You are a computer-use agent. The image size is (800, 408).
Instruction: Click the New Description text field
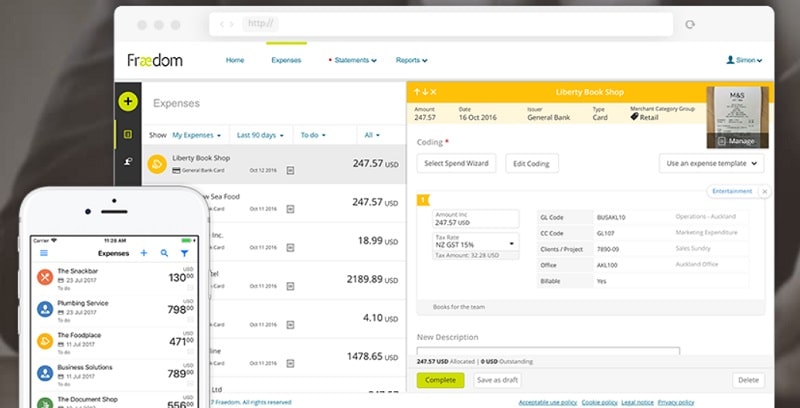[x=548, y=351]
